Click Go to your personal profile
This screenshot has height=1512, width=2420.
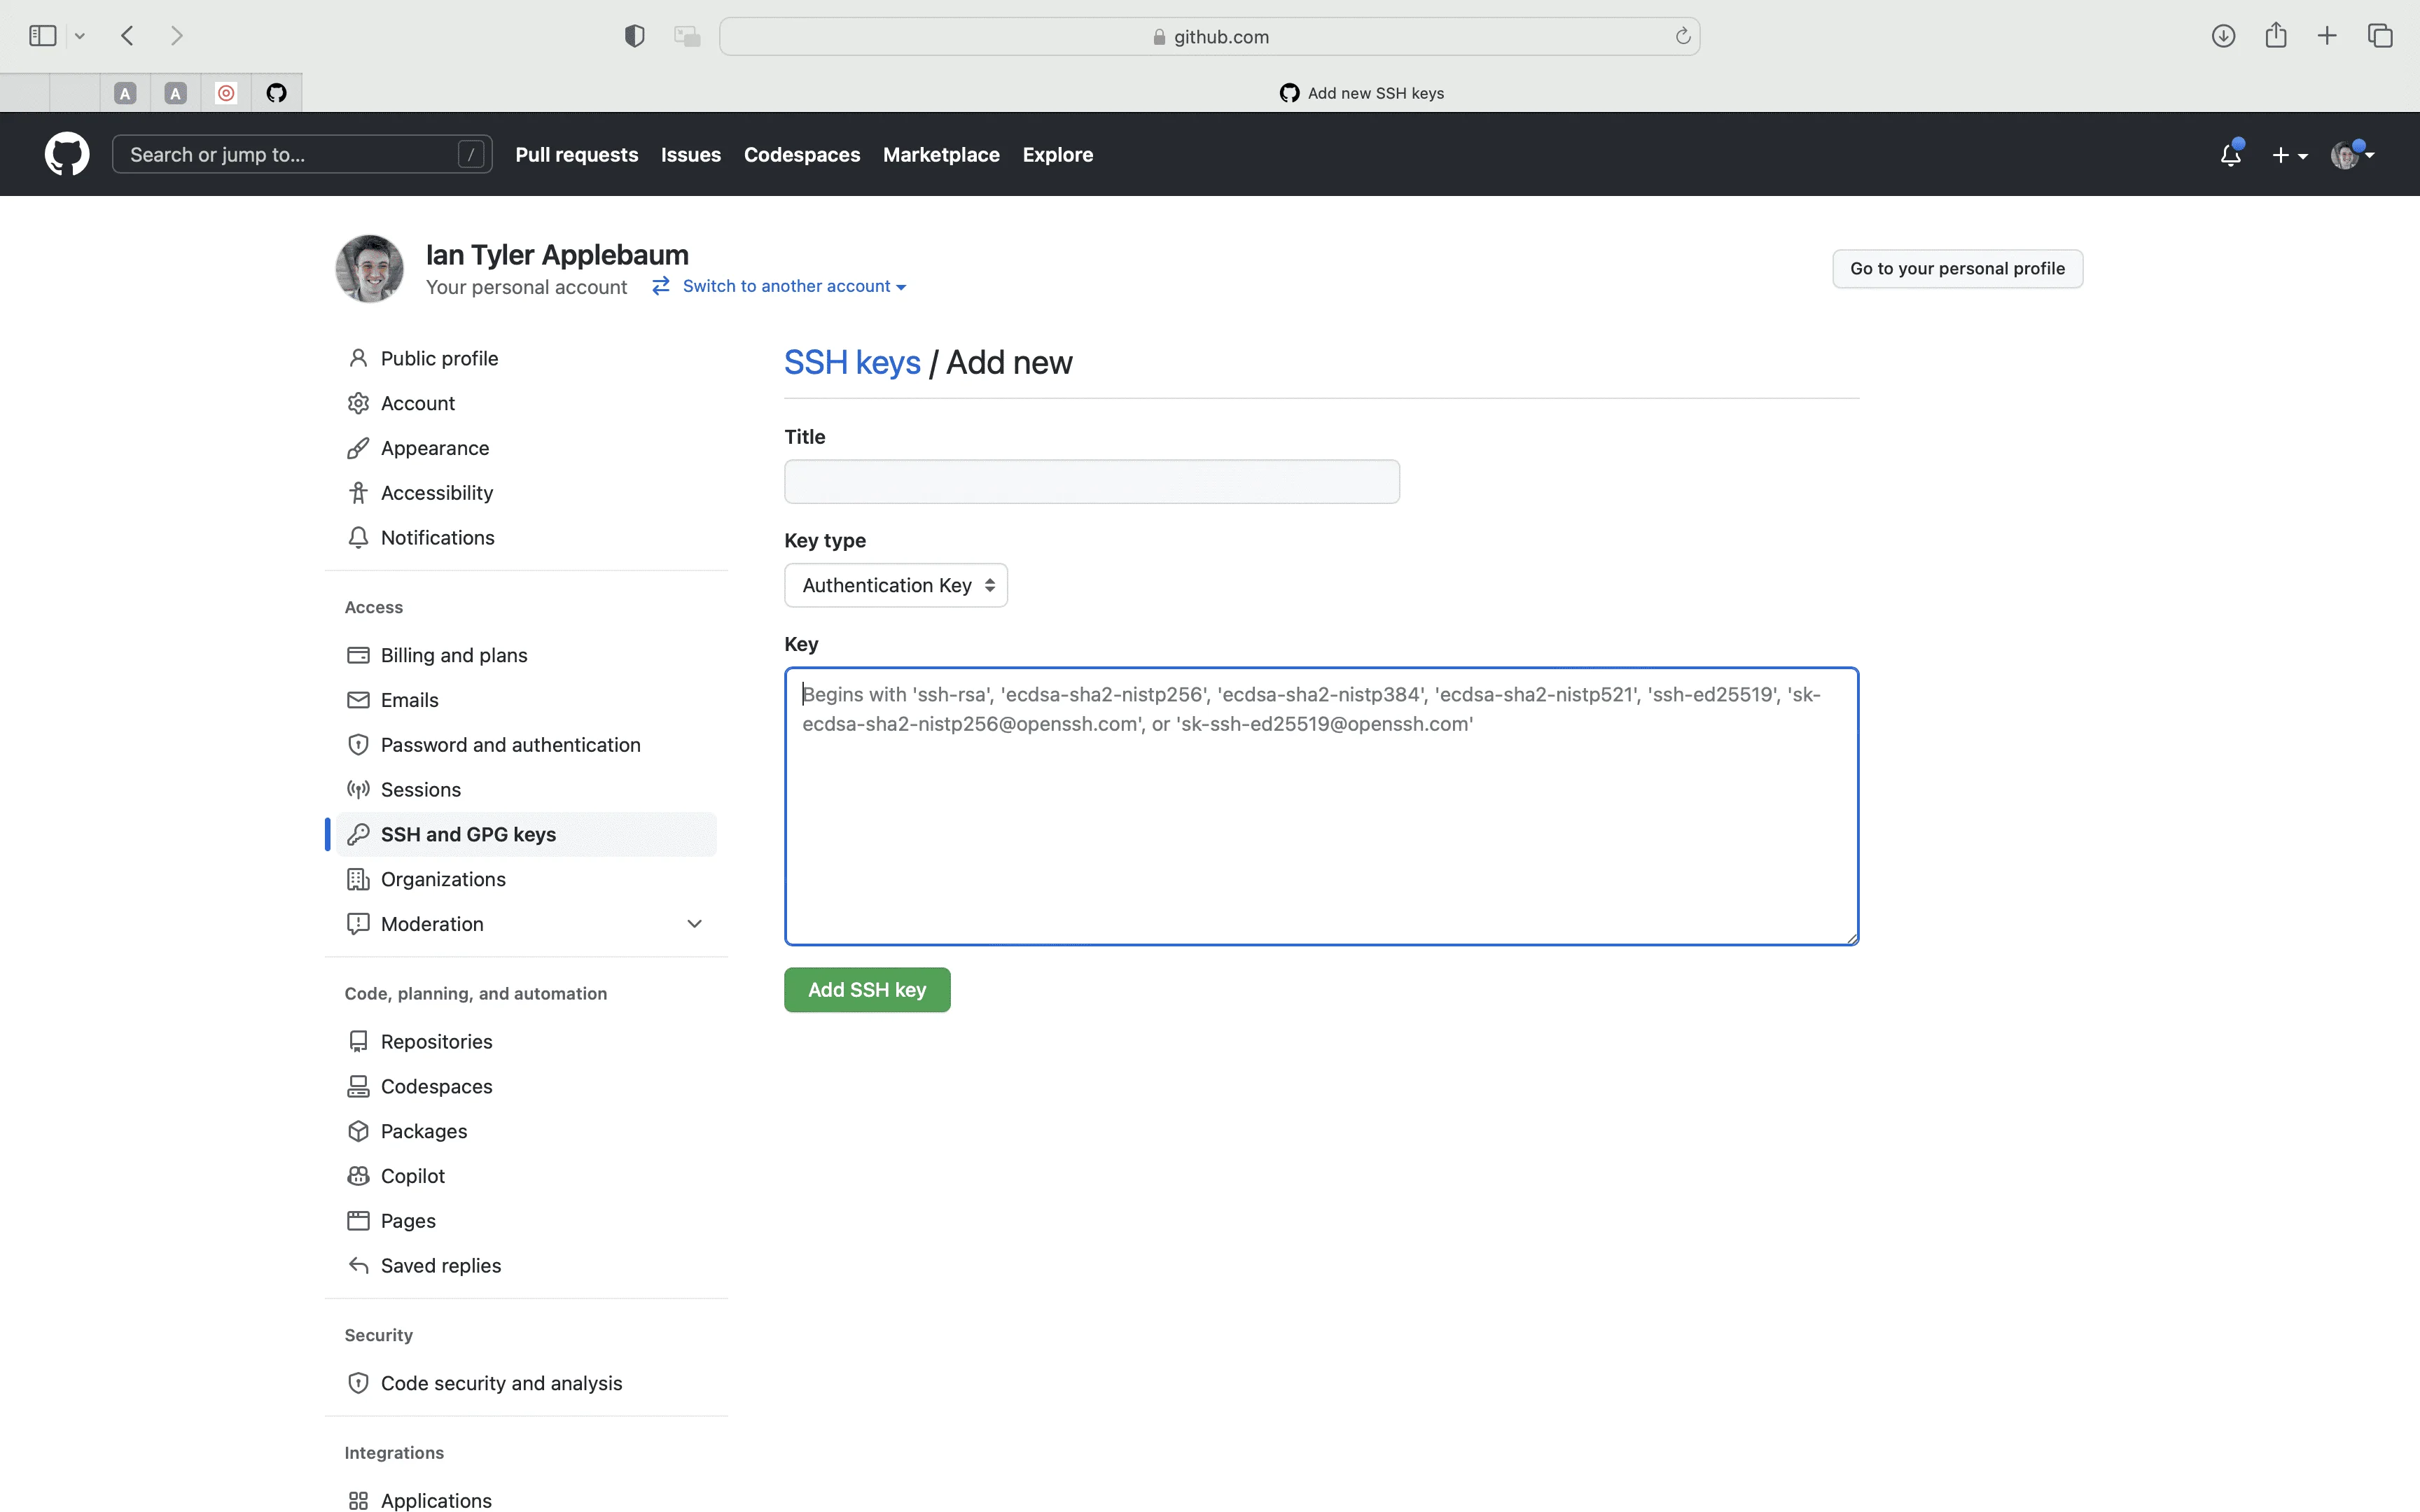tap(1956, 269)
